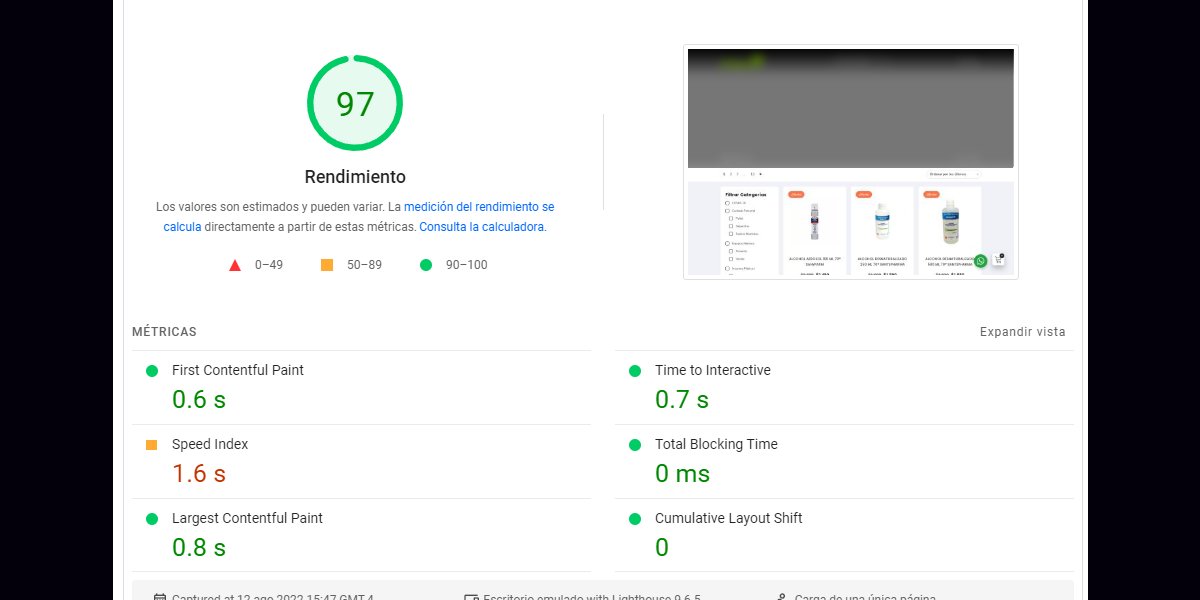Click the red triangle icon for 0–49 range
The height and width of the screenshot is (600, 1200).
click(x=234, y=264)
